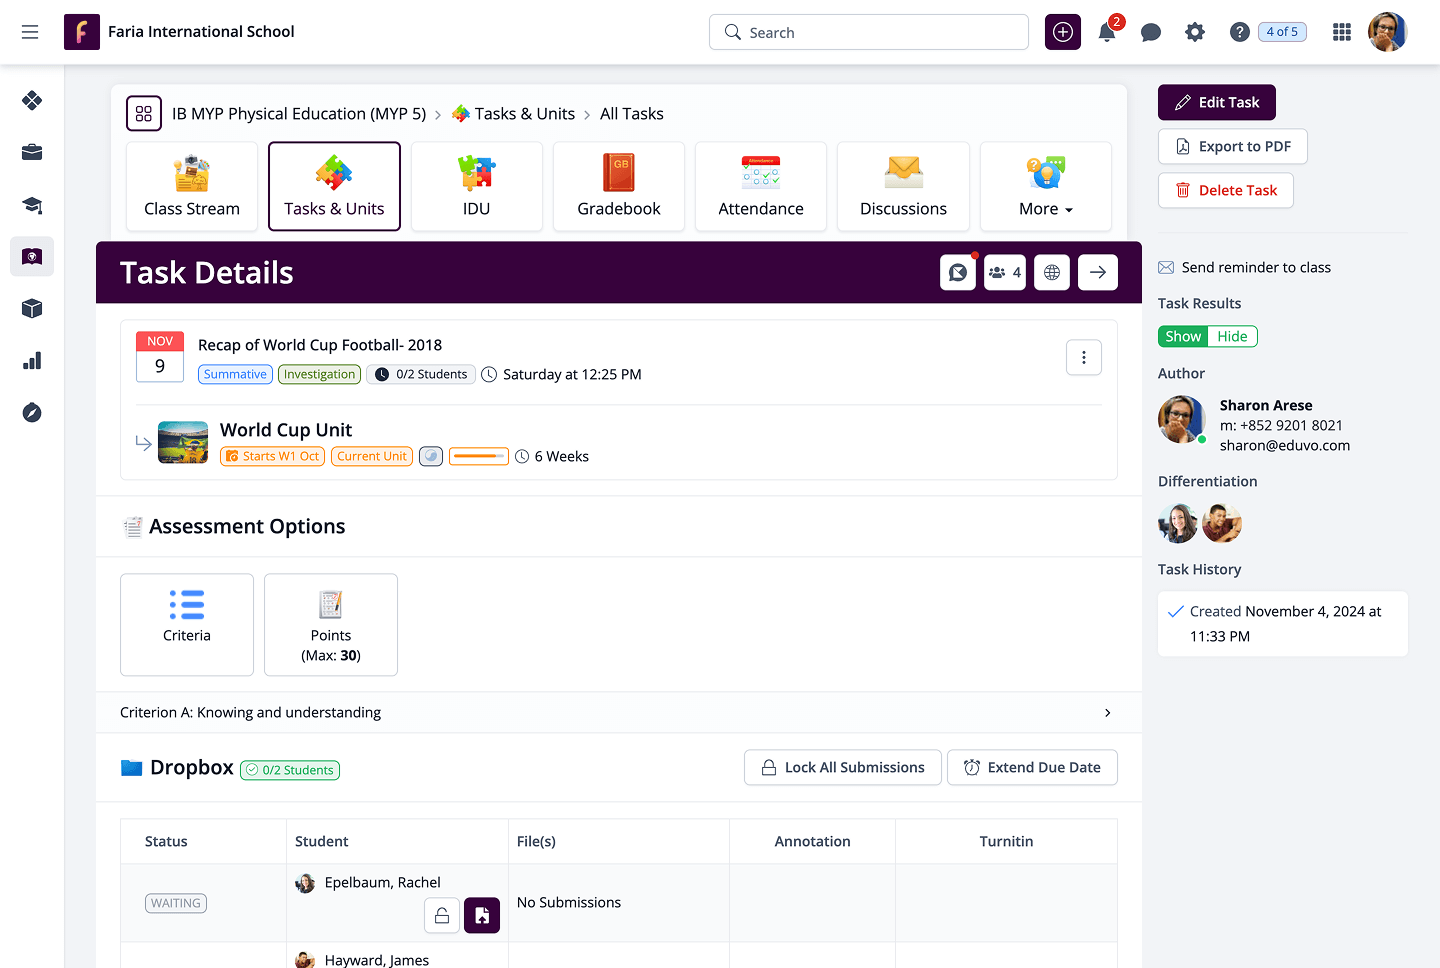Viewport: 1440px width, 968px height.
Task: Toggle Task Results to Hide
Action: click(1232, 336)
